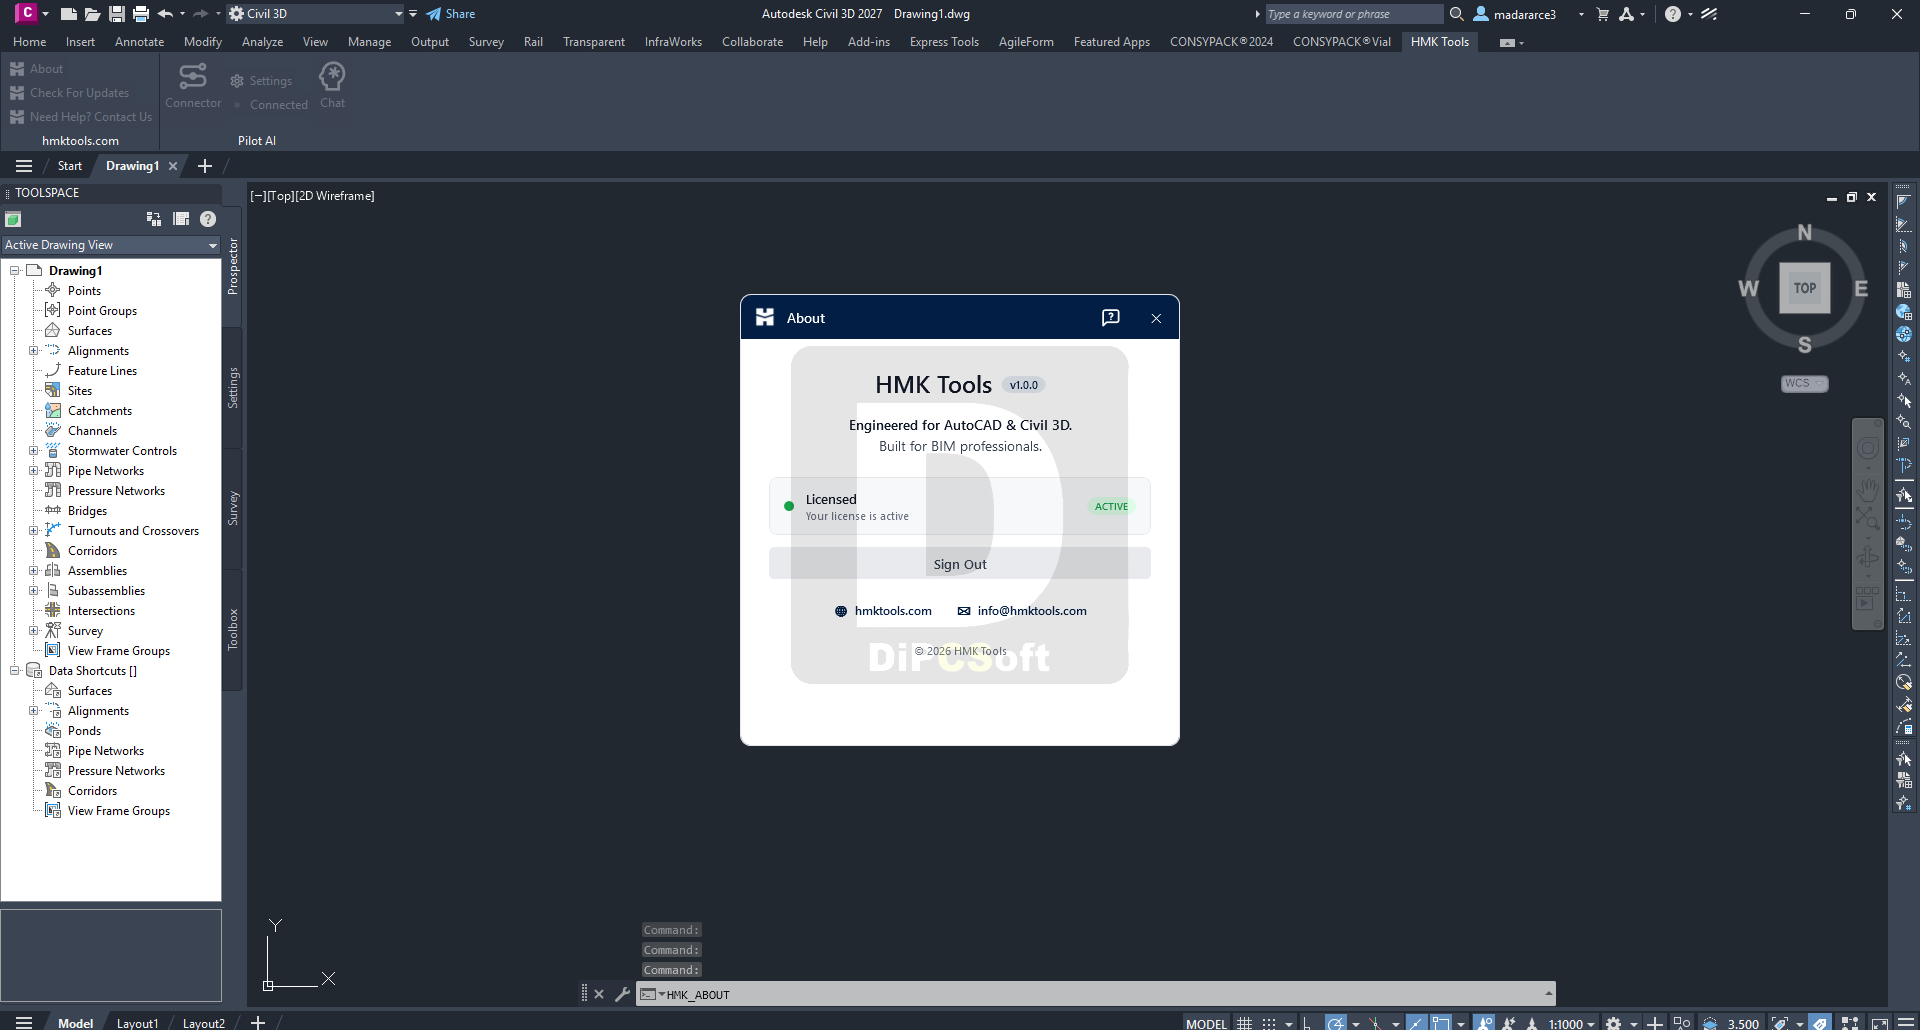
Task: Open the Civil 3D application menu logo
Action: coord(26,13)
